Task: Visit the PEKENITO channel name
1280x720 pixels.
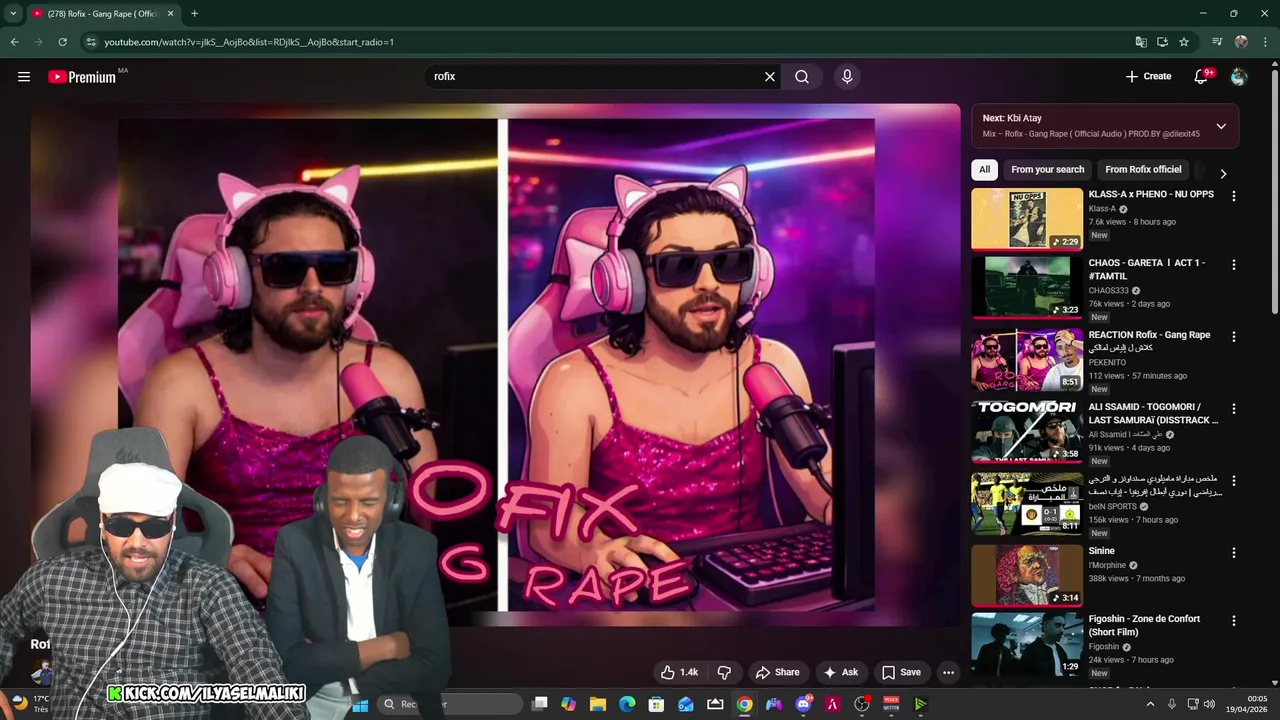Action: click(x=1107, y=363)
